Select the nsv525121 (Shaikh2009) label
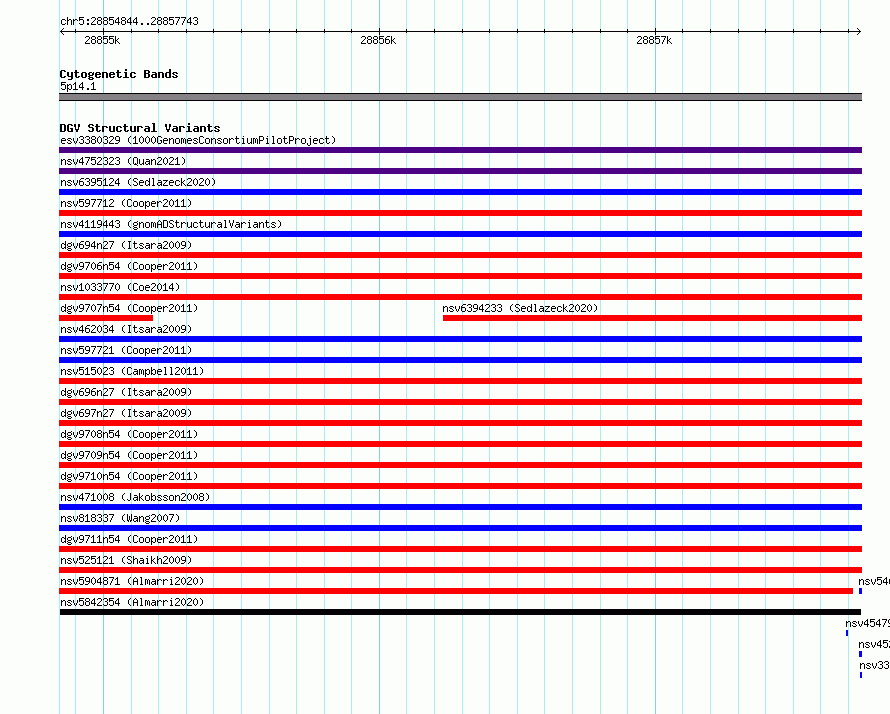Image resolution: width=890 pixels, height=714 pixels. click(x=126, y=560)
